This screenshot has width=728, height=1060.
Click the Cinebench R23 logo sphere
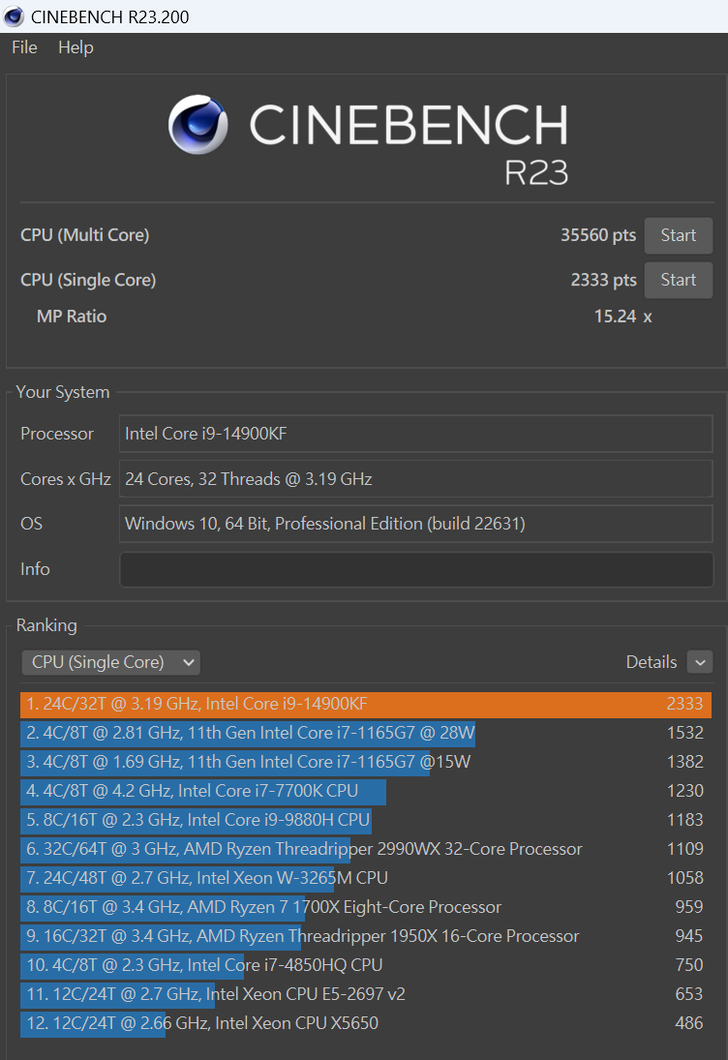[197, 124]
